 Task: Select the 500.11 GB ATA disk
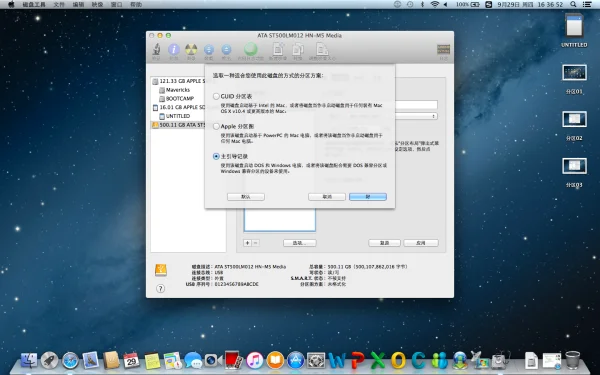click(178, 125)
